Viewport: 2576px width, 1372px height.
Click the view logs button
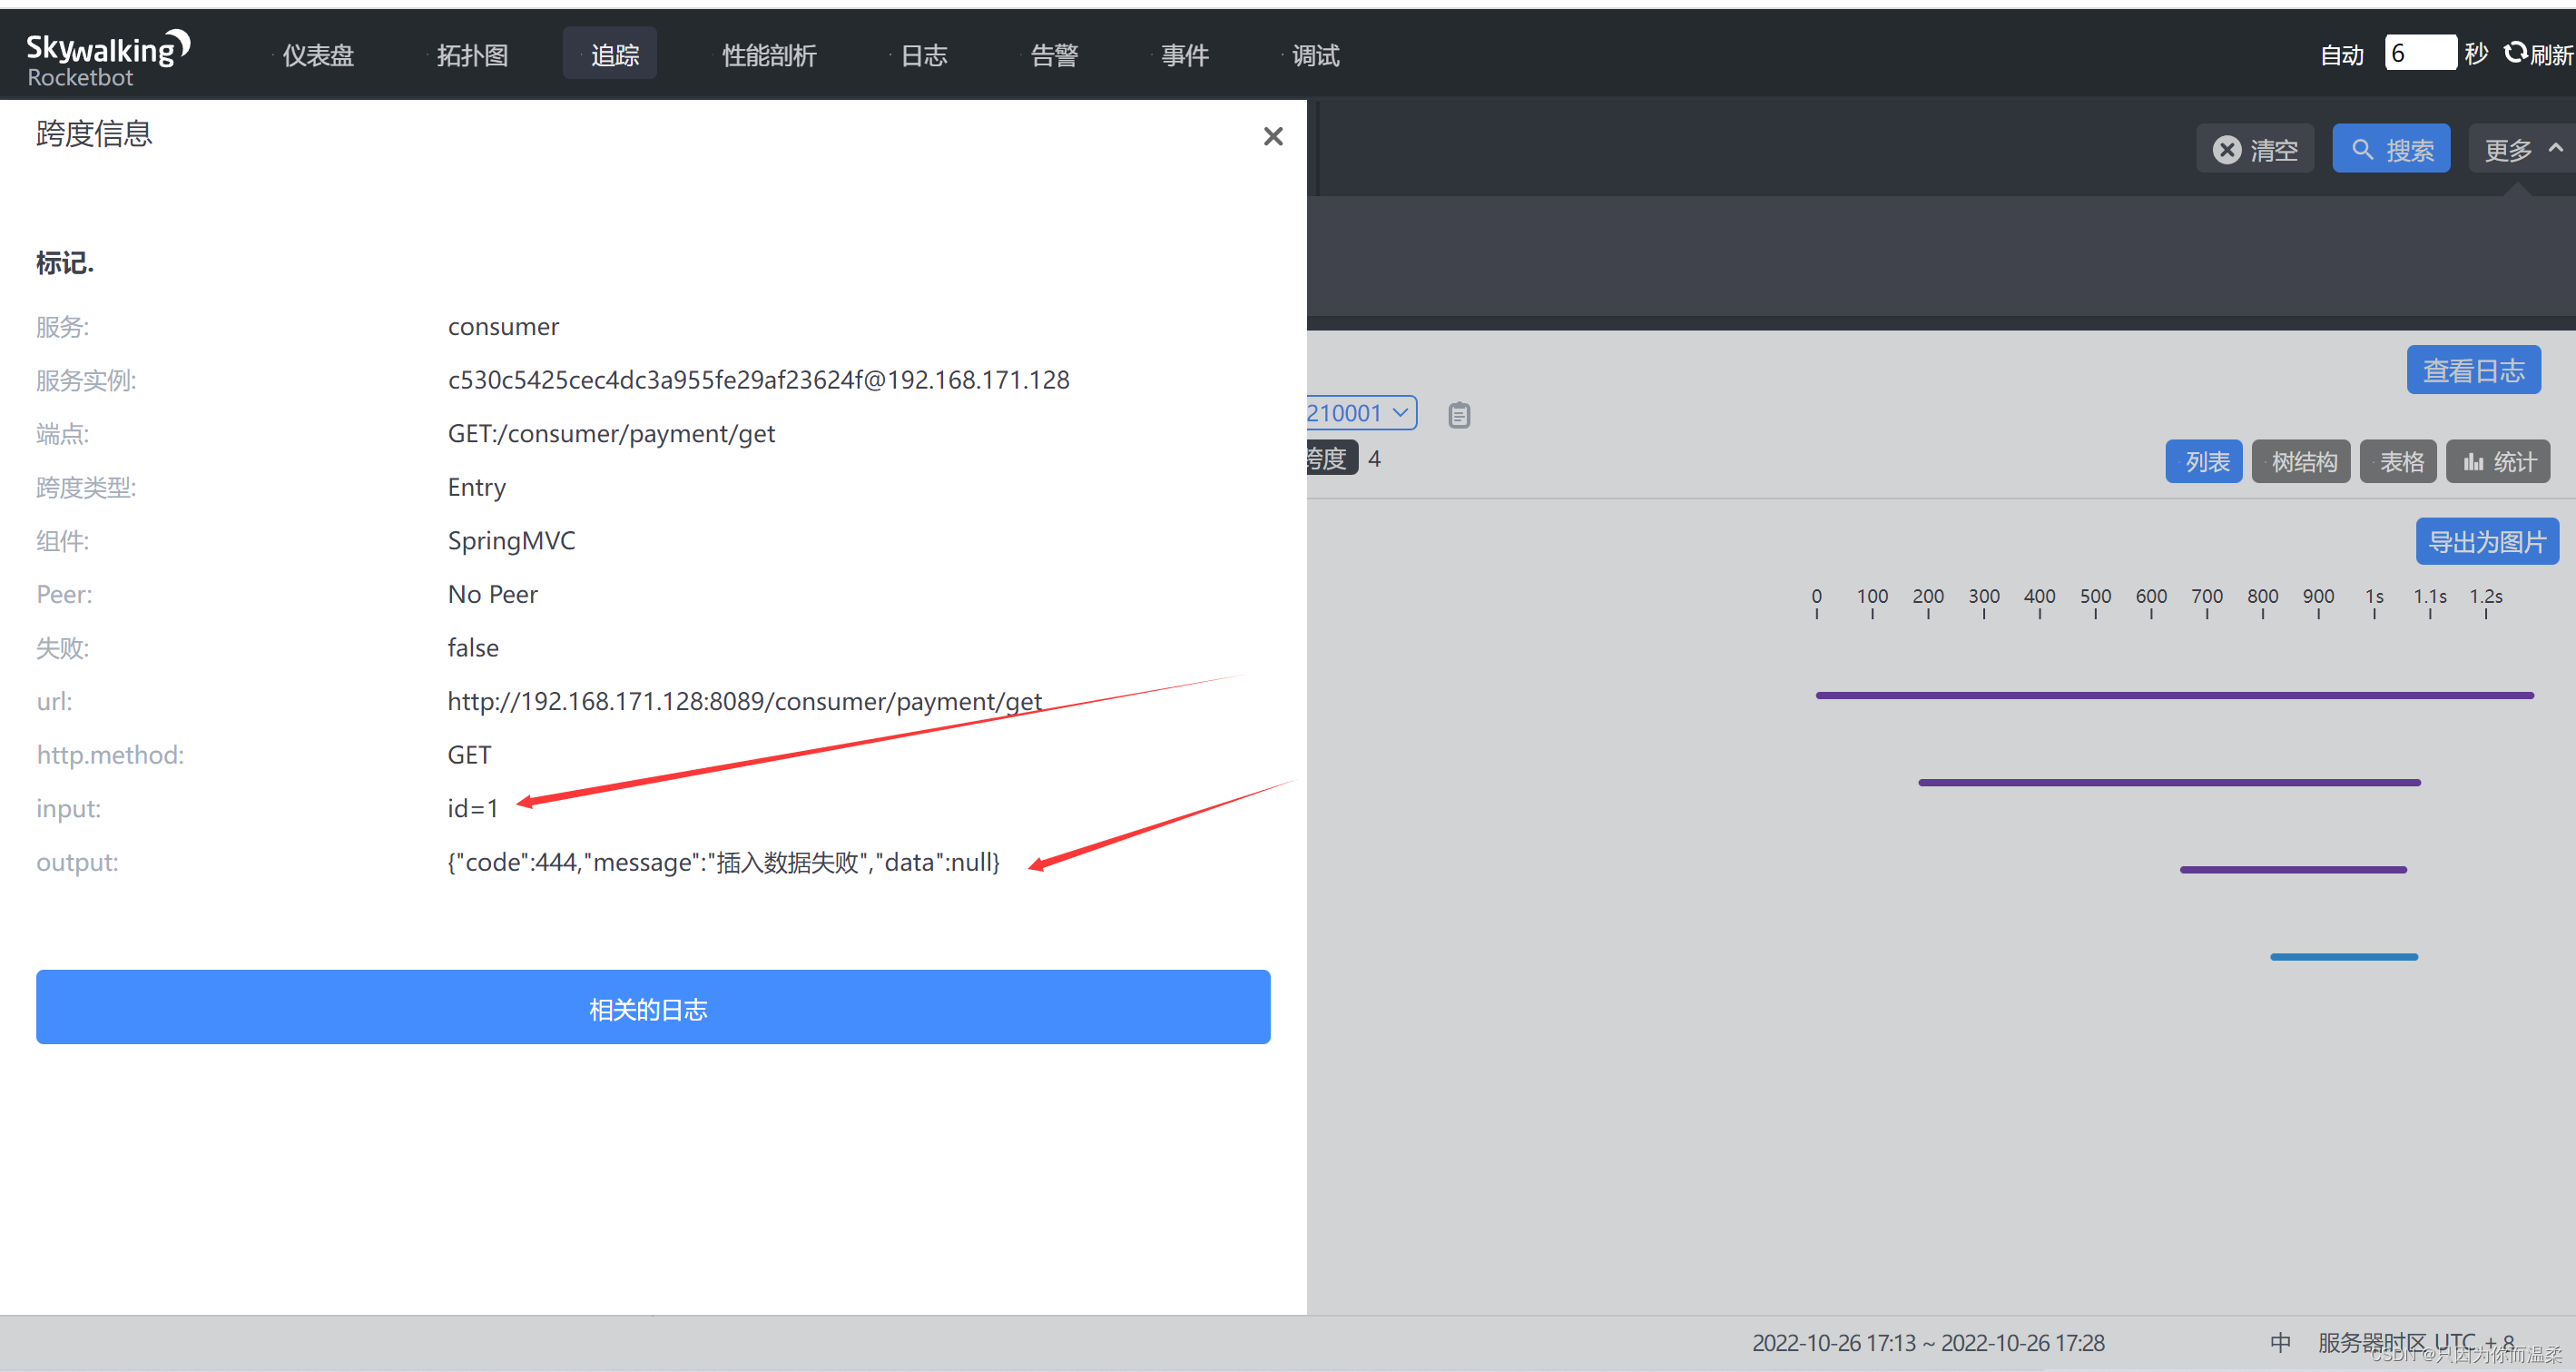(2472, 371)
